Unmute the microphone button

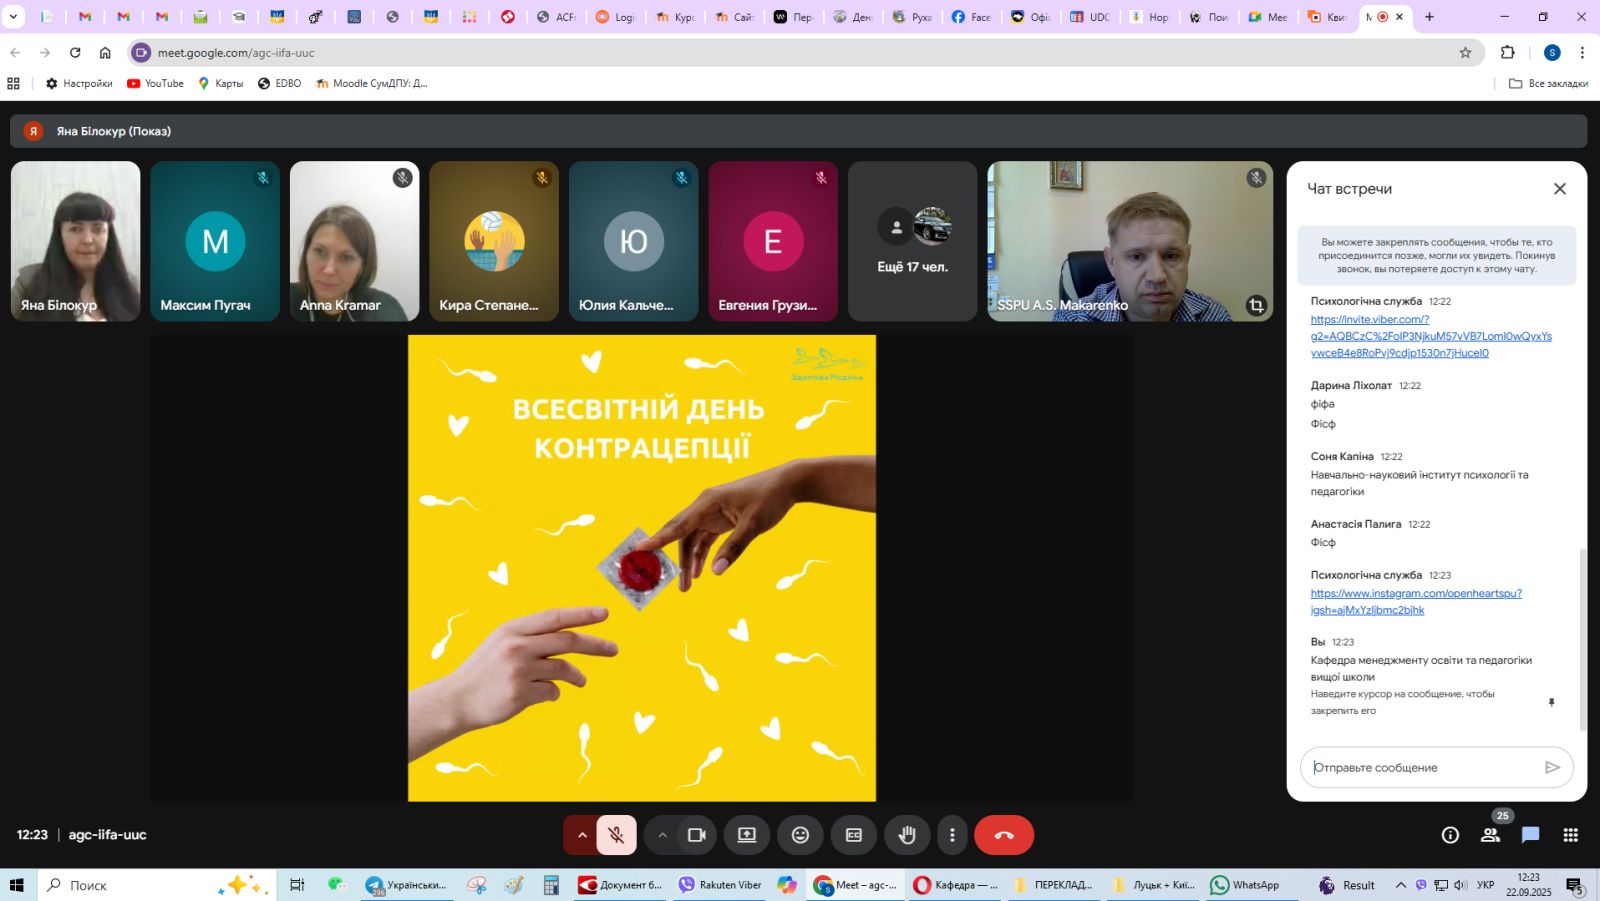[617, 835]
